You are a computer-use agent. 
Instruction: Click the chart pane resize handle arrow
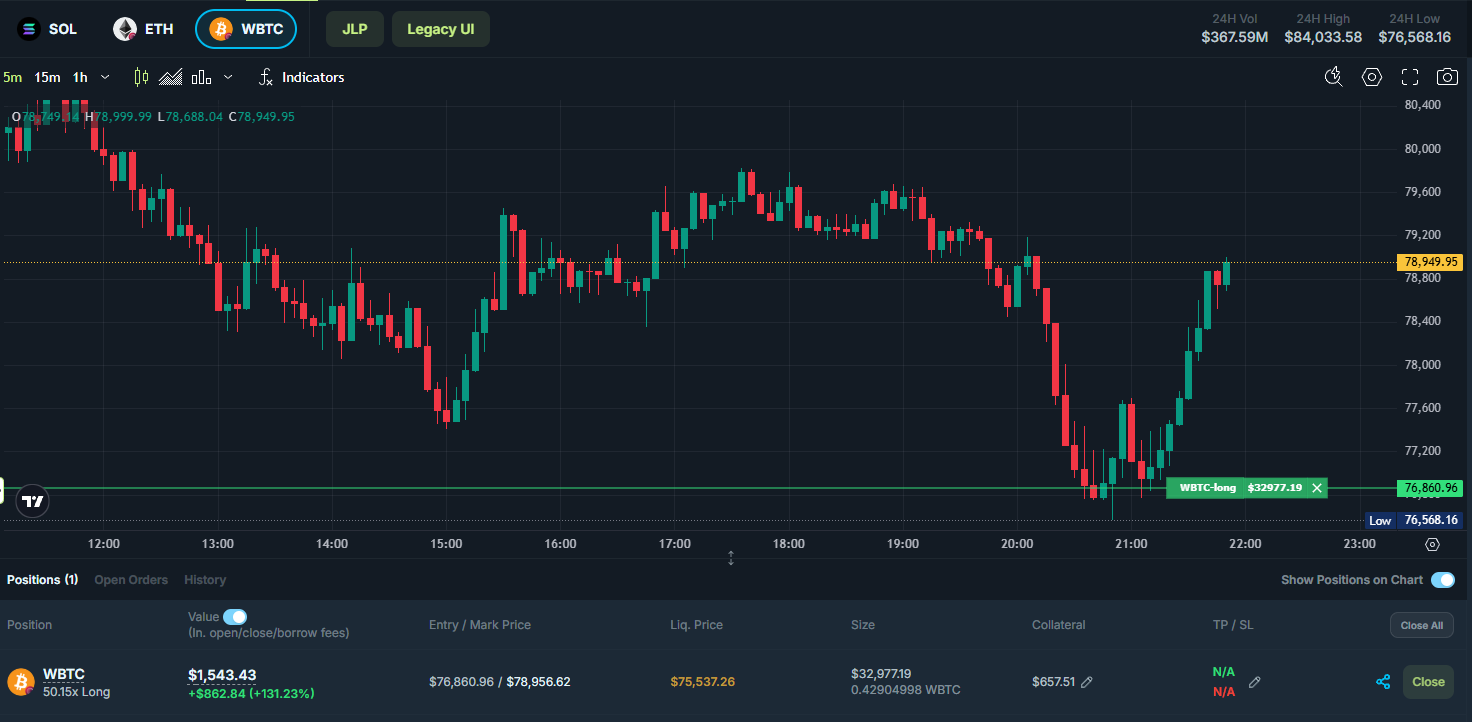click(x=731, y=558)
